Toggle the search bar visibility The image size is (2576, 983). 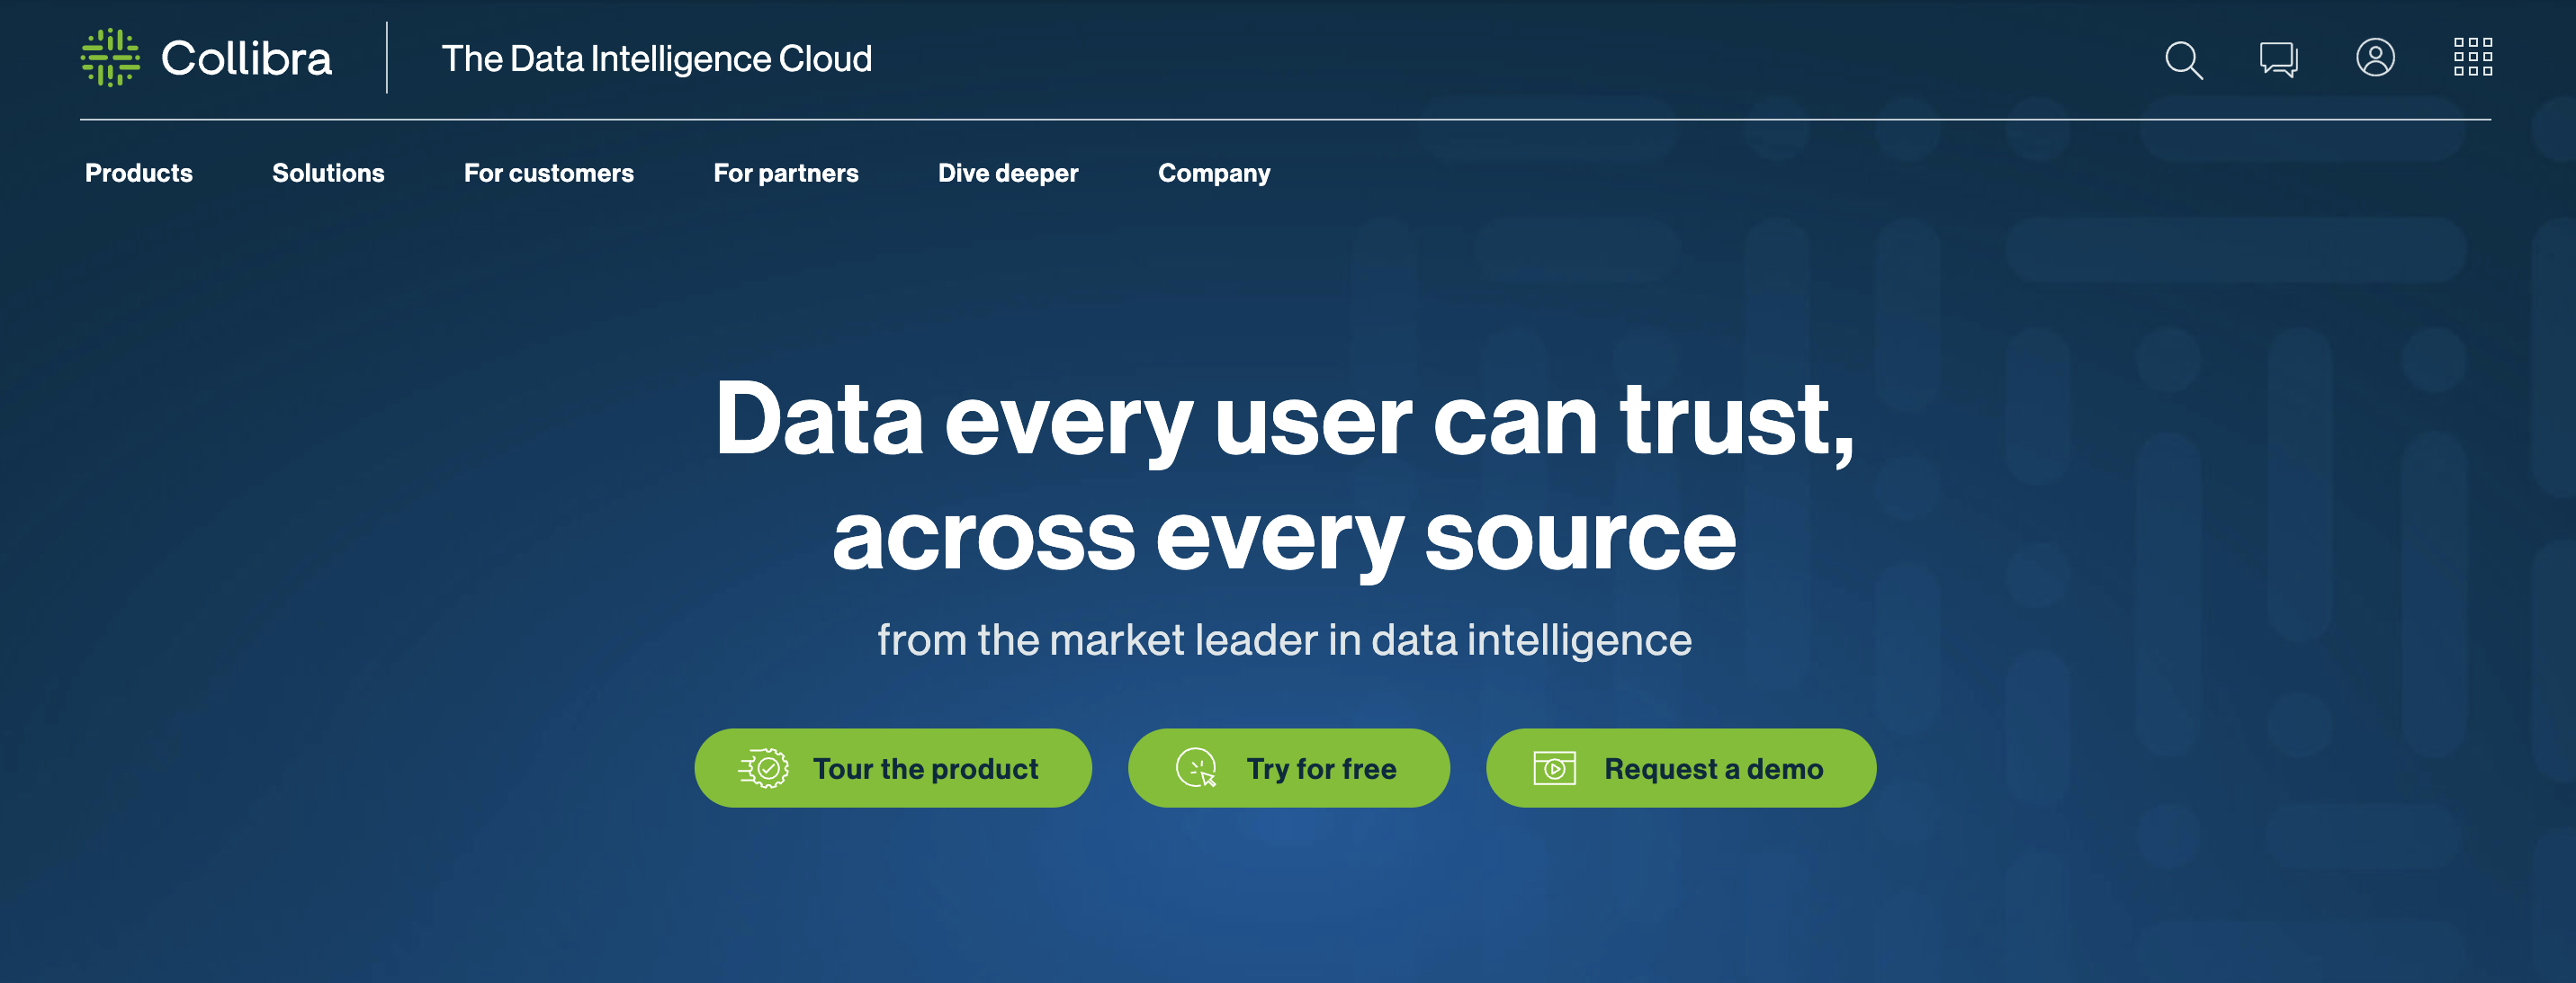coord(2186,59)
